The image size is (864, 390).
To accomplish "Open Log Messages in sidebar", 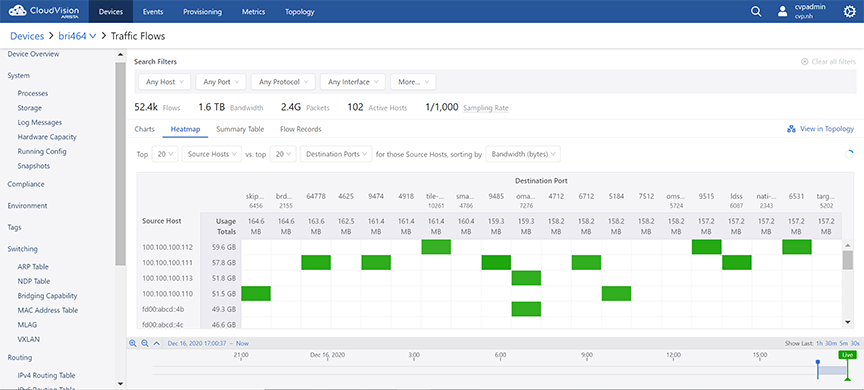I will [40, 122].
